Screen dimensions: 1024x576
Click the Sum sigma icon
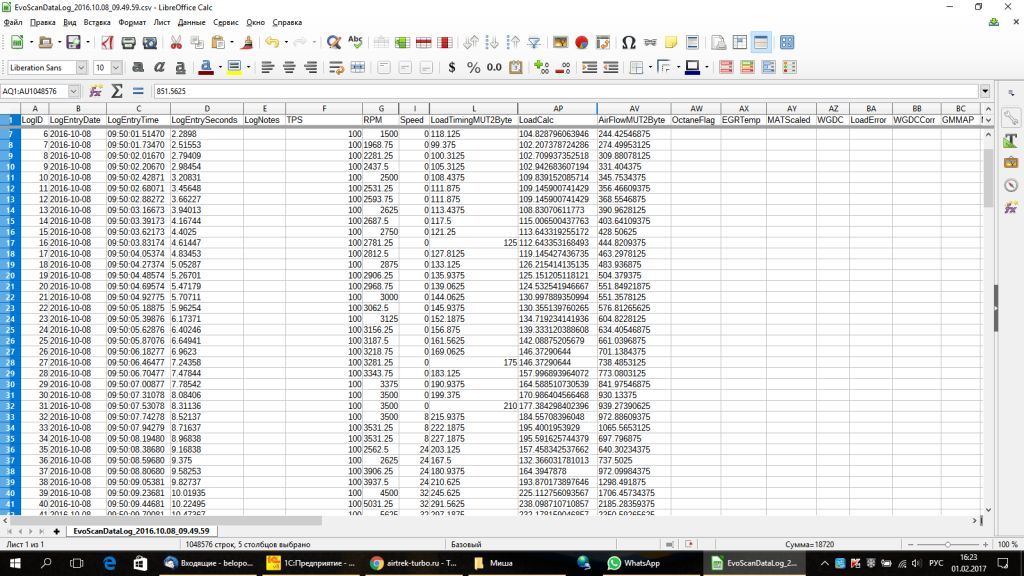click(x=116, y=91)
